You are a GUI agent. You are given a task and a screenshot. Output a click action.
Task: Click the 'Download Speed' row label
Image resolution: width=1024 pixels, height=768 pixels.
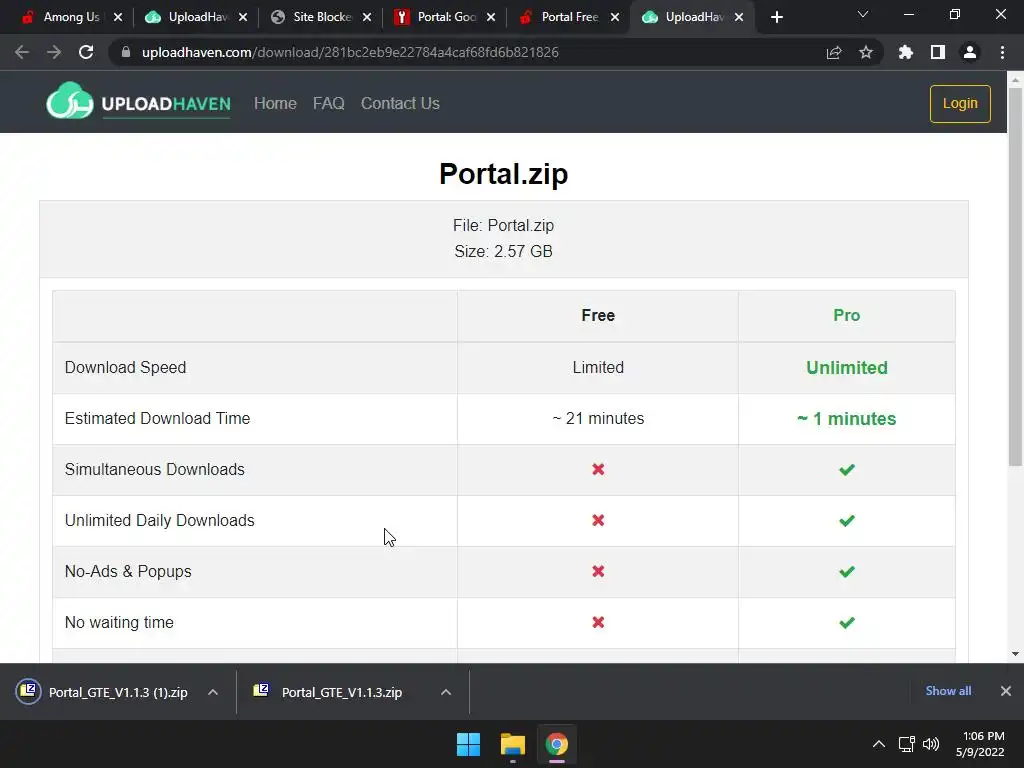pos(125,368)
